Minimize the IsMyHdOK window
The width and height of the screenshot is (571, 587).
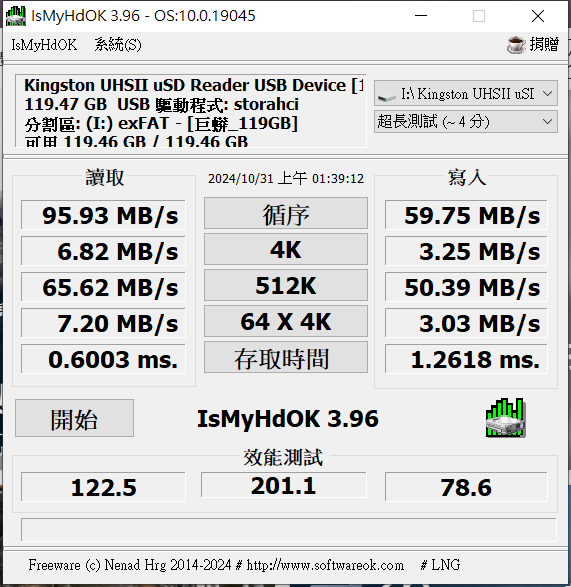click(421, 16)
